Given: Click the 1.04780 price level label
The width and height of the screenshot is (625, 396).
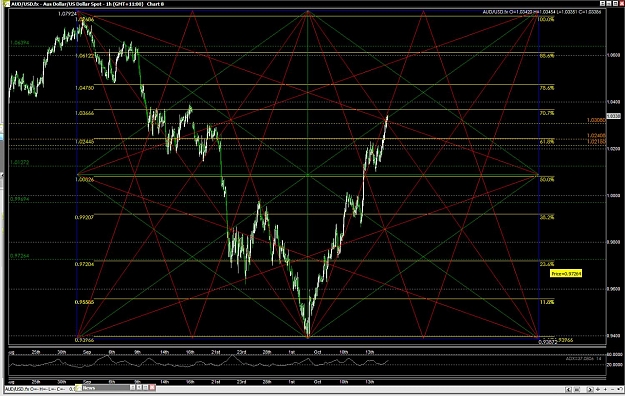Looking at the screenshot, I should [x=85, y=88].
